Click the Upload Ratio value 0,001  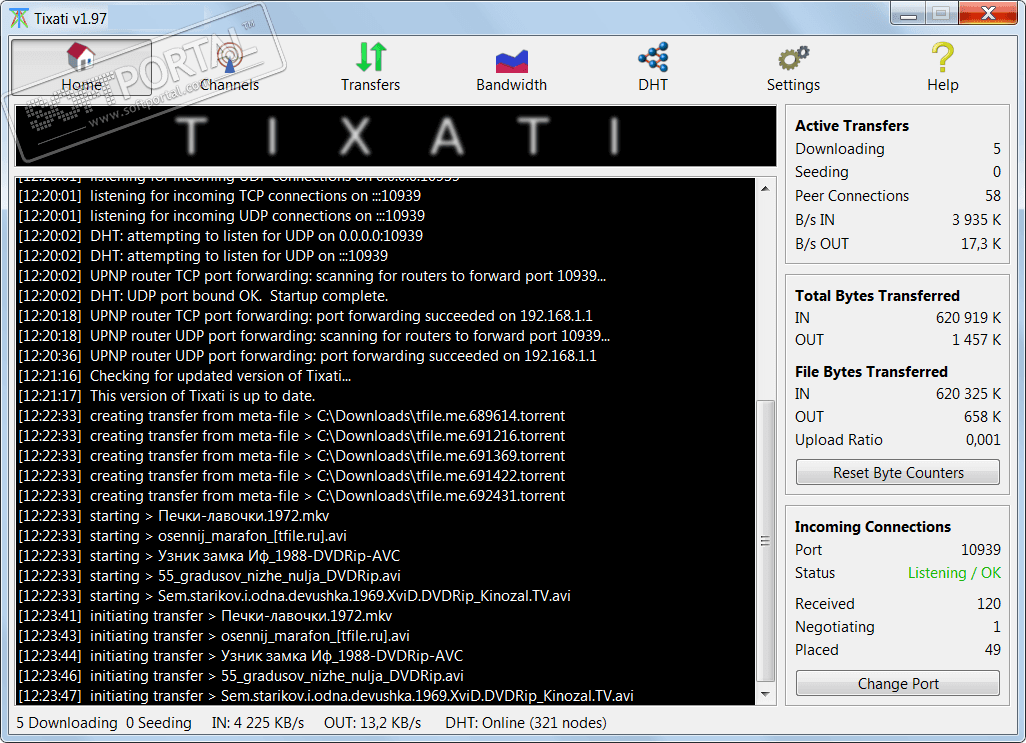[x=983, y=440]
